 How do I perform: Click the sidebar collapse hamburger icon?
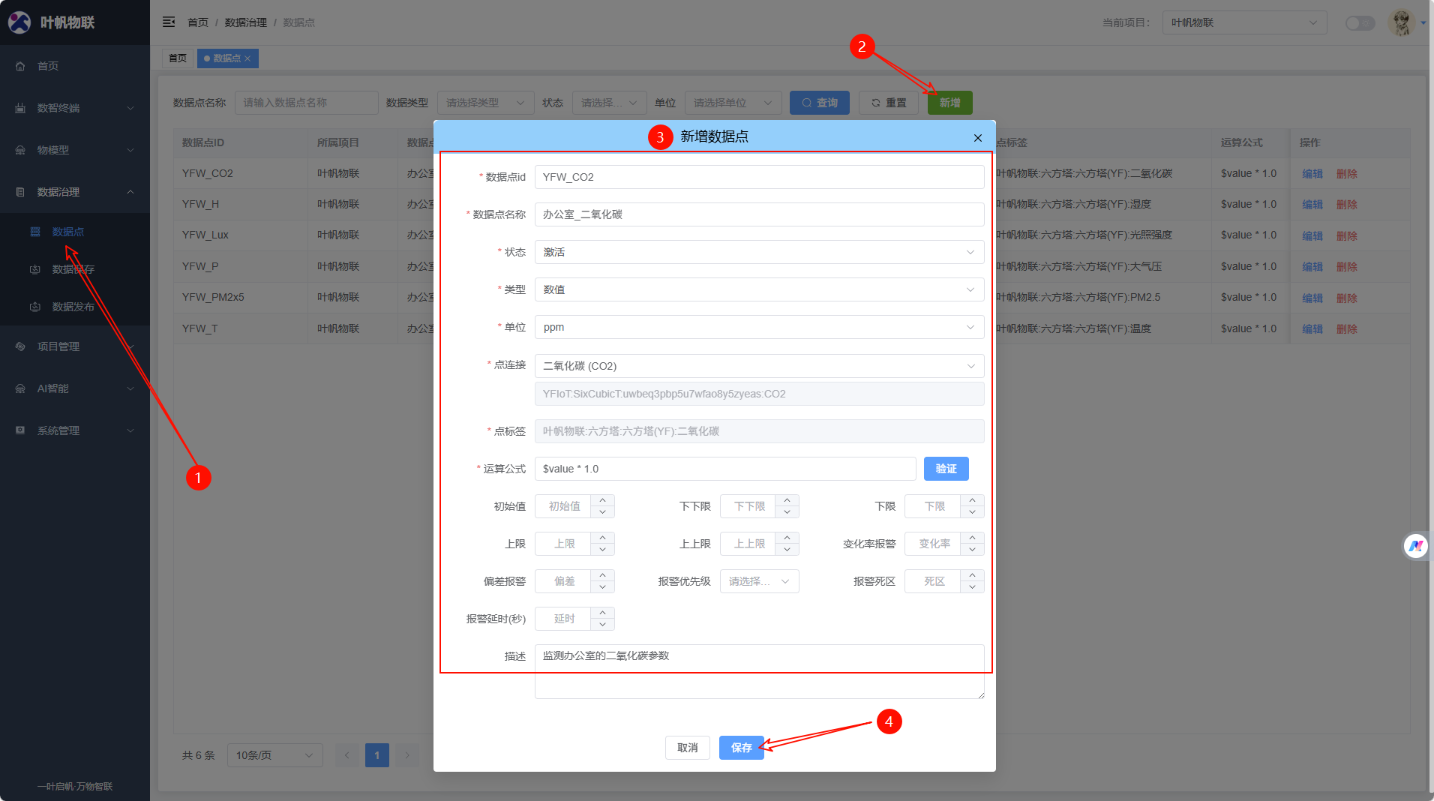click(169, 22)
